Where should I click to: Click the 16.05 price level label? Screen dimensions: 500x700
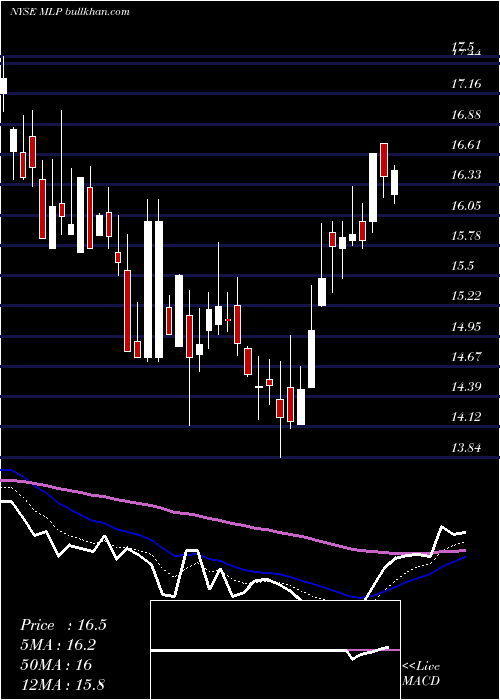click(x=466, y=205)
